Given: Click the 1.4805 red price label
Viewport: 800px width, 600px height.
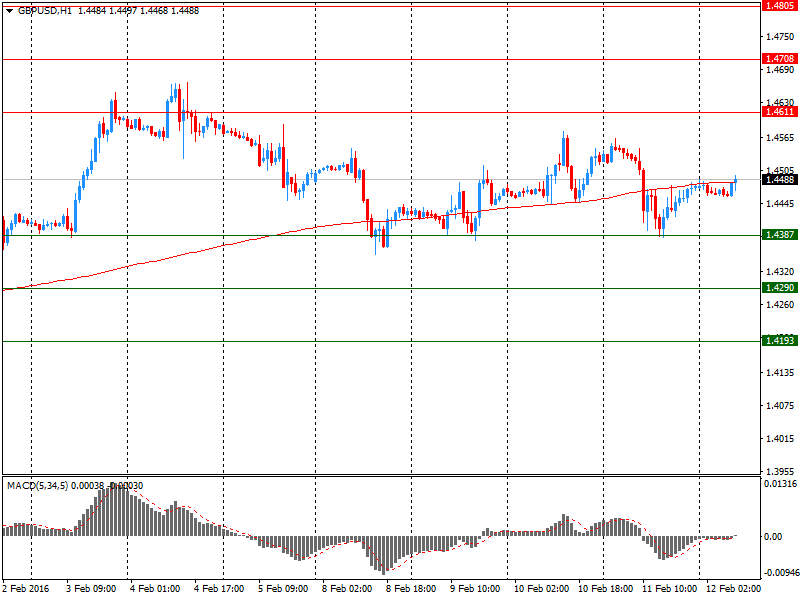Looking at the screenshot, I should [780, 6].
